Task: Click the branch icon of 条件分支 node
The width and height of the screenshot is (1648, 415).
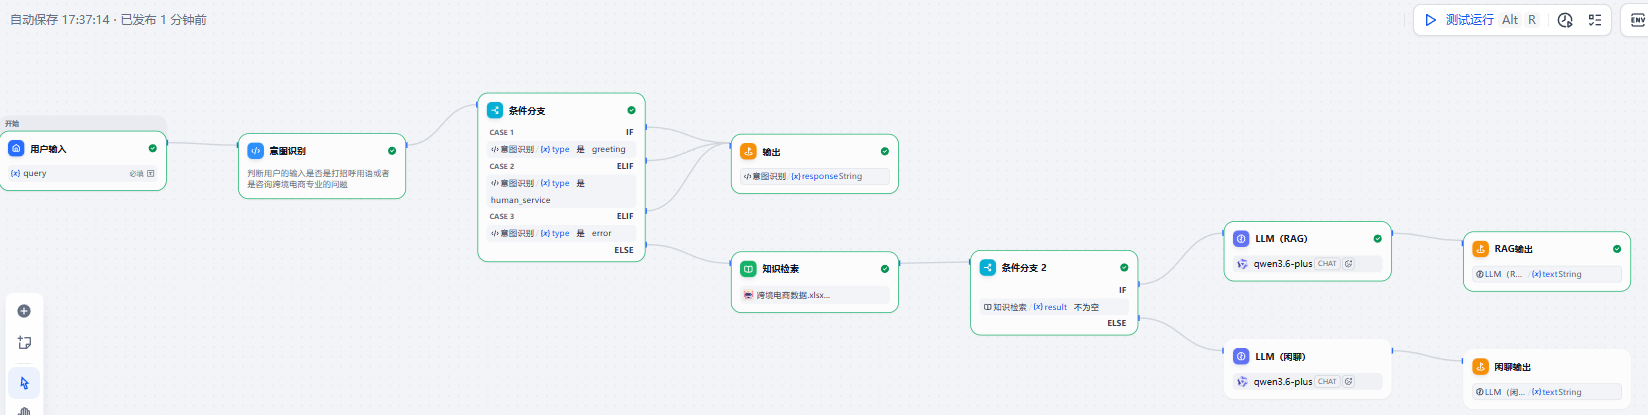Action: click(495, 110)
